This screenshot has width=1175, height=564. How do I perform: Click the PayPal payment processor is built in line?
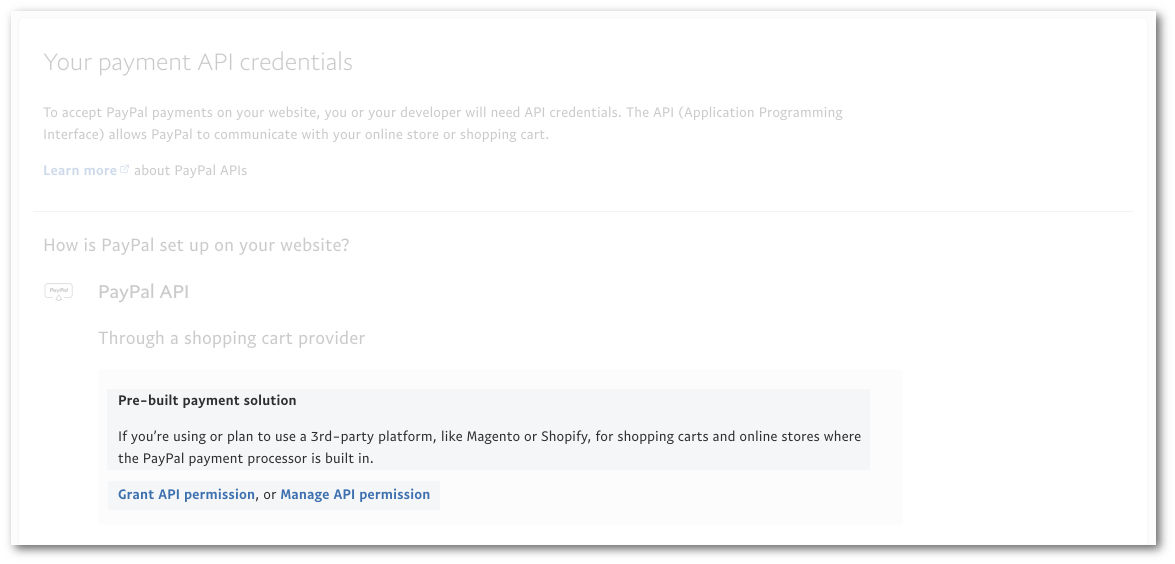(245, 458)
